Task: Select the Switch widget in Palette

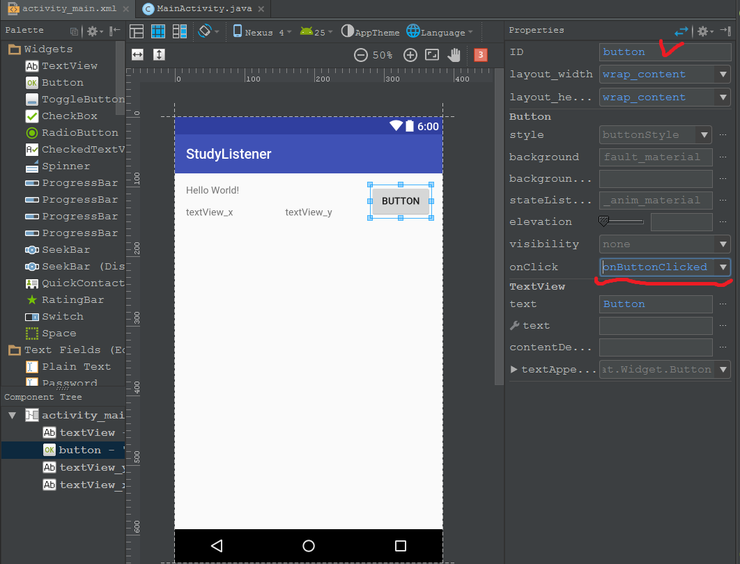Action: (62, 316)
